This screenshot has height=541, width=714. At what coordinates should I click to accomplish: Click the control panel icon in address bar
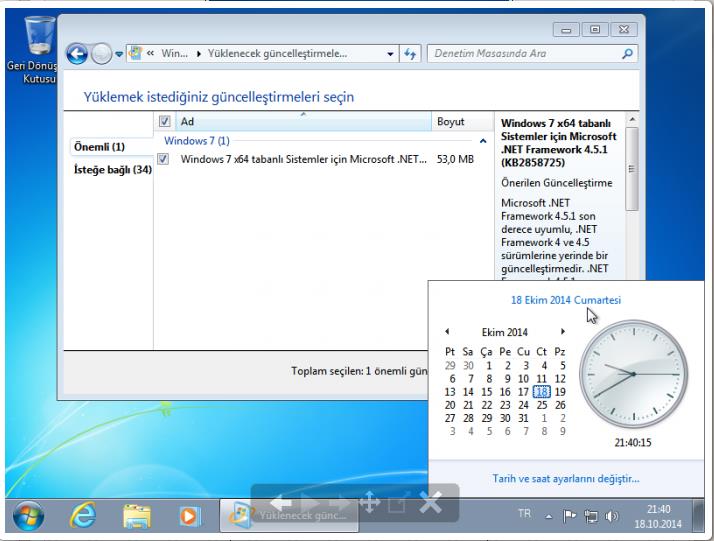pos(135,53)
